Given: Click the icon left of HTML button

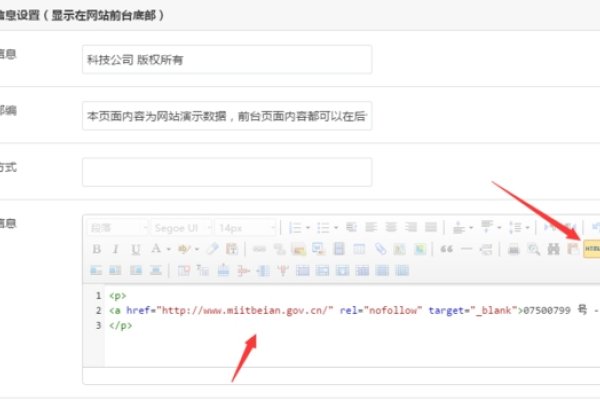Looking at the screenshot, I should [x=573, y=249].
